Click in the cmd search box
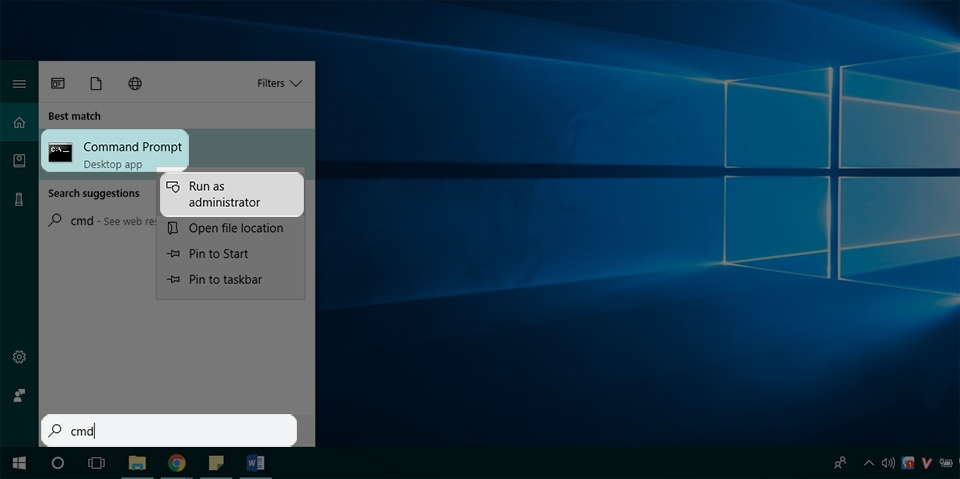Image resolution: width=960 pixels, height=479 pixels. [x=170, y=431]
